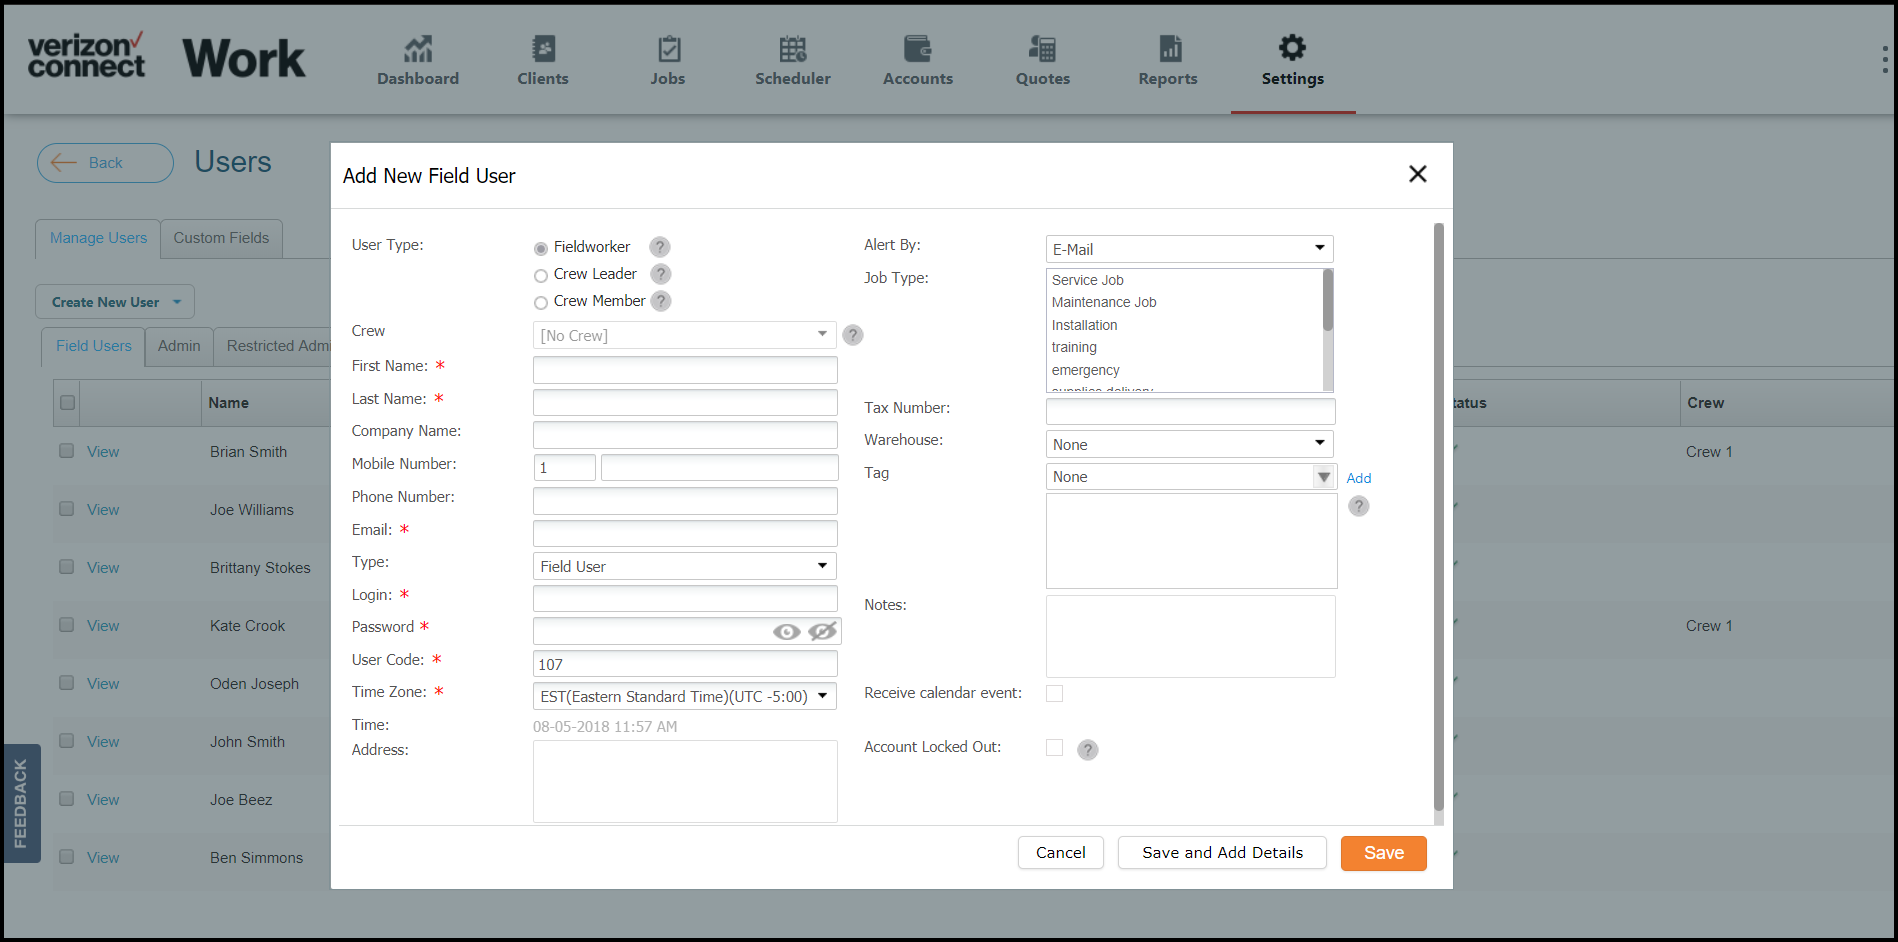
Task: Switch to Custom Fields tab
Action: (221, 238)
